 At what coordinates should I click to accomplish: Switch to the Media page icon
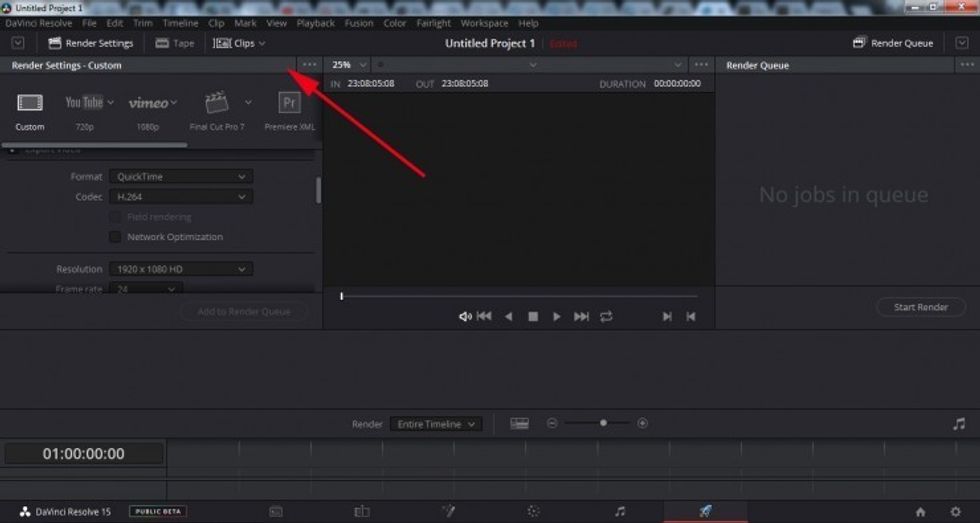pyautogui.click(x=276, y=511)
